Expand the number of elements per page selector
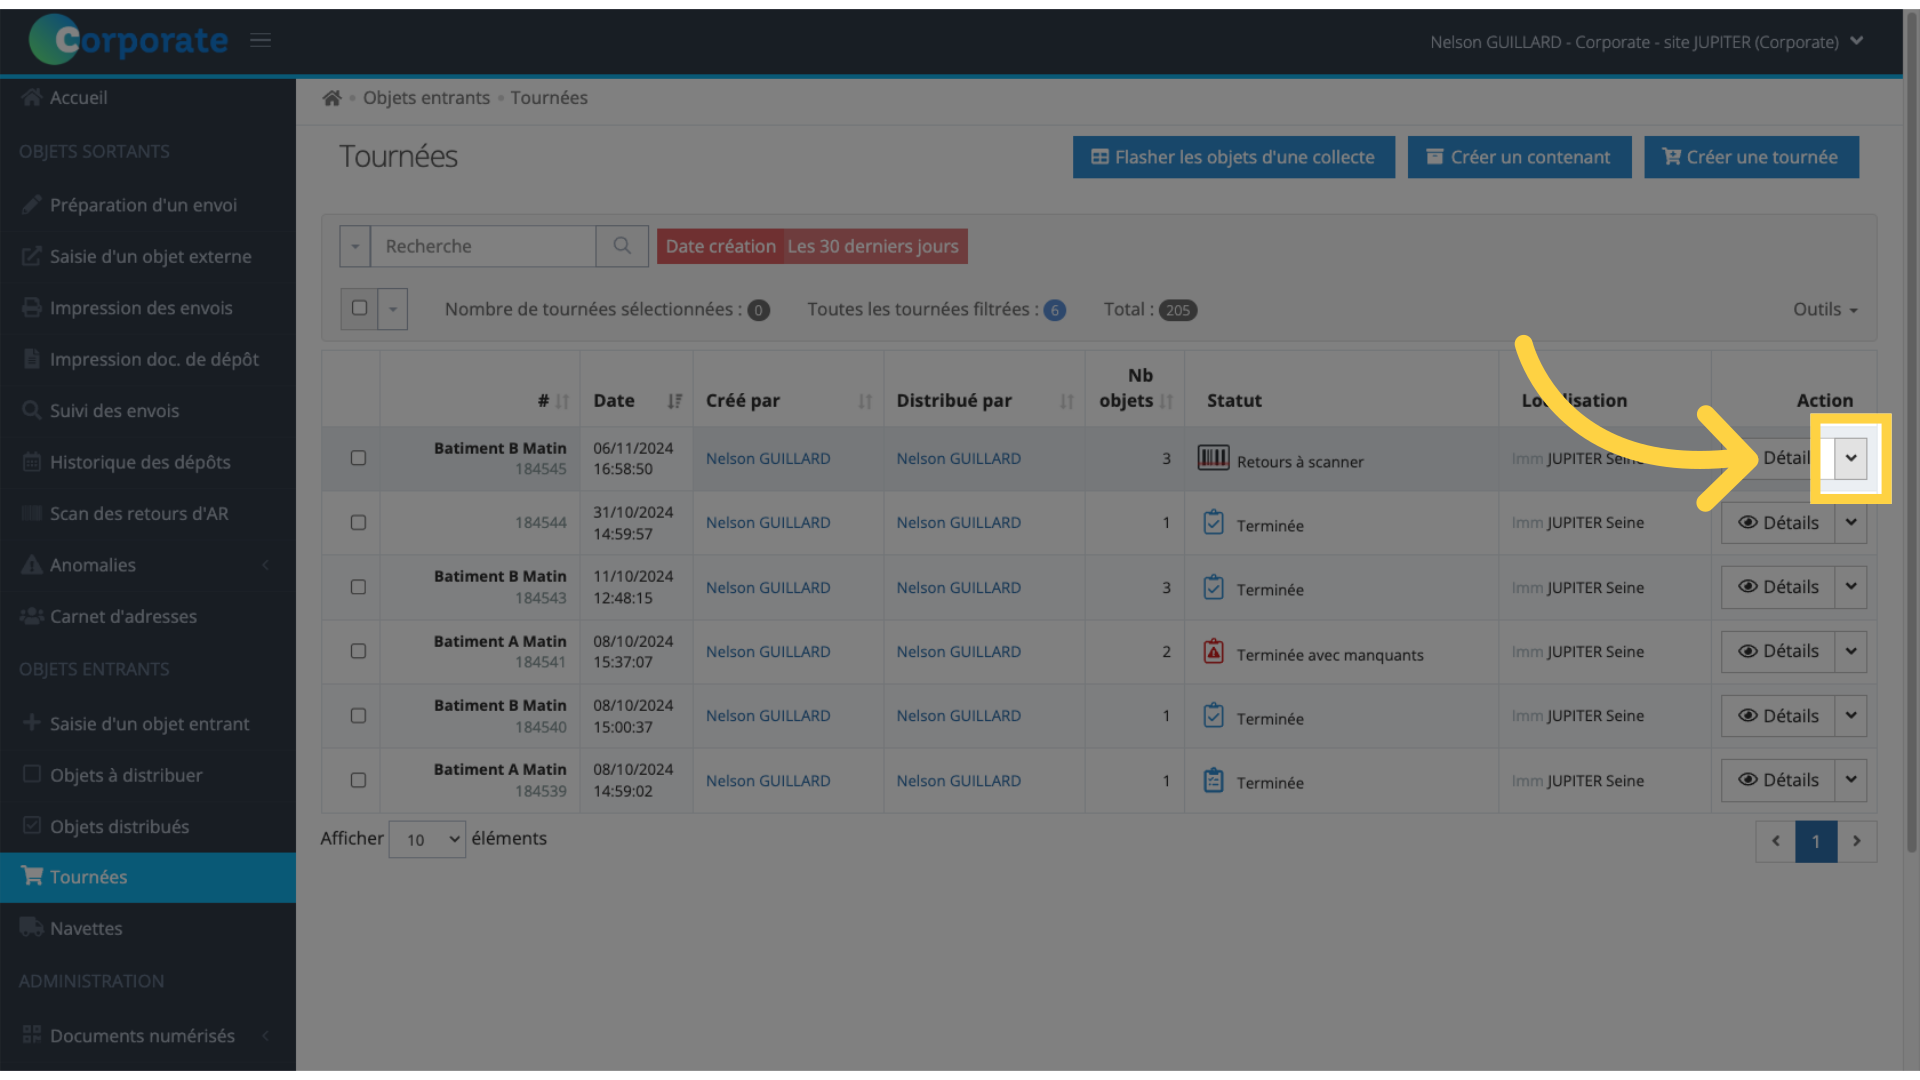The image size is (1920, 1080). pos(426,839)
